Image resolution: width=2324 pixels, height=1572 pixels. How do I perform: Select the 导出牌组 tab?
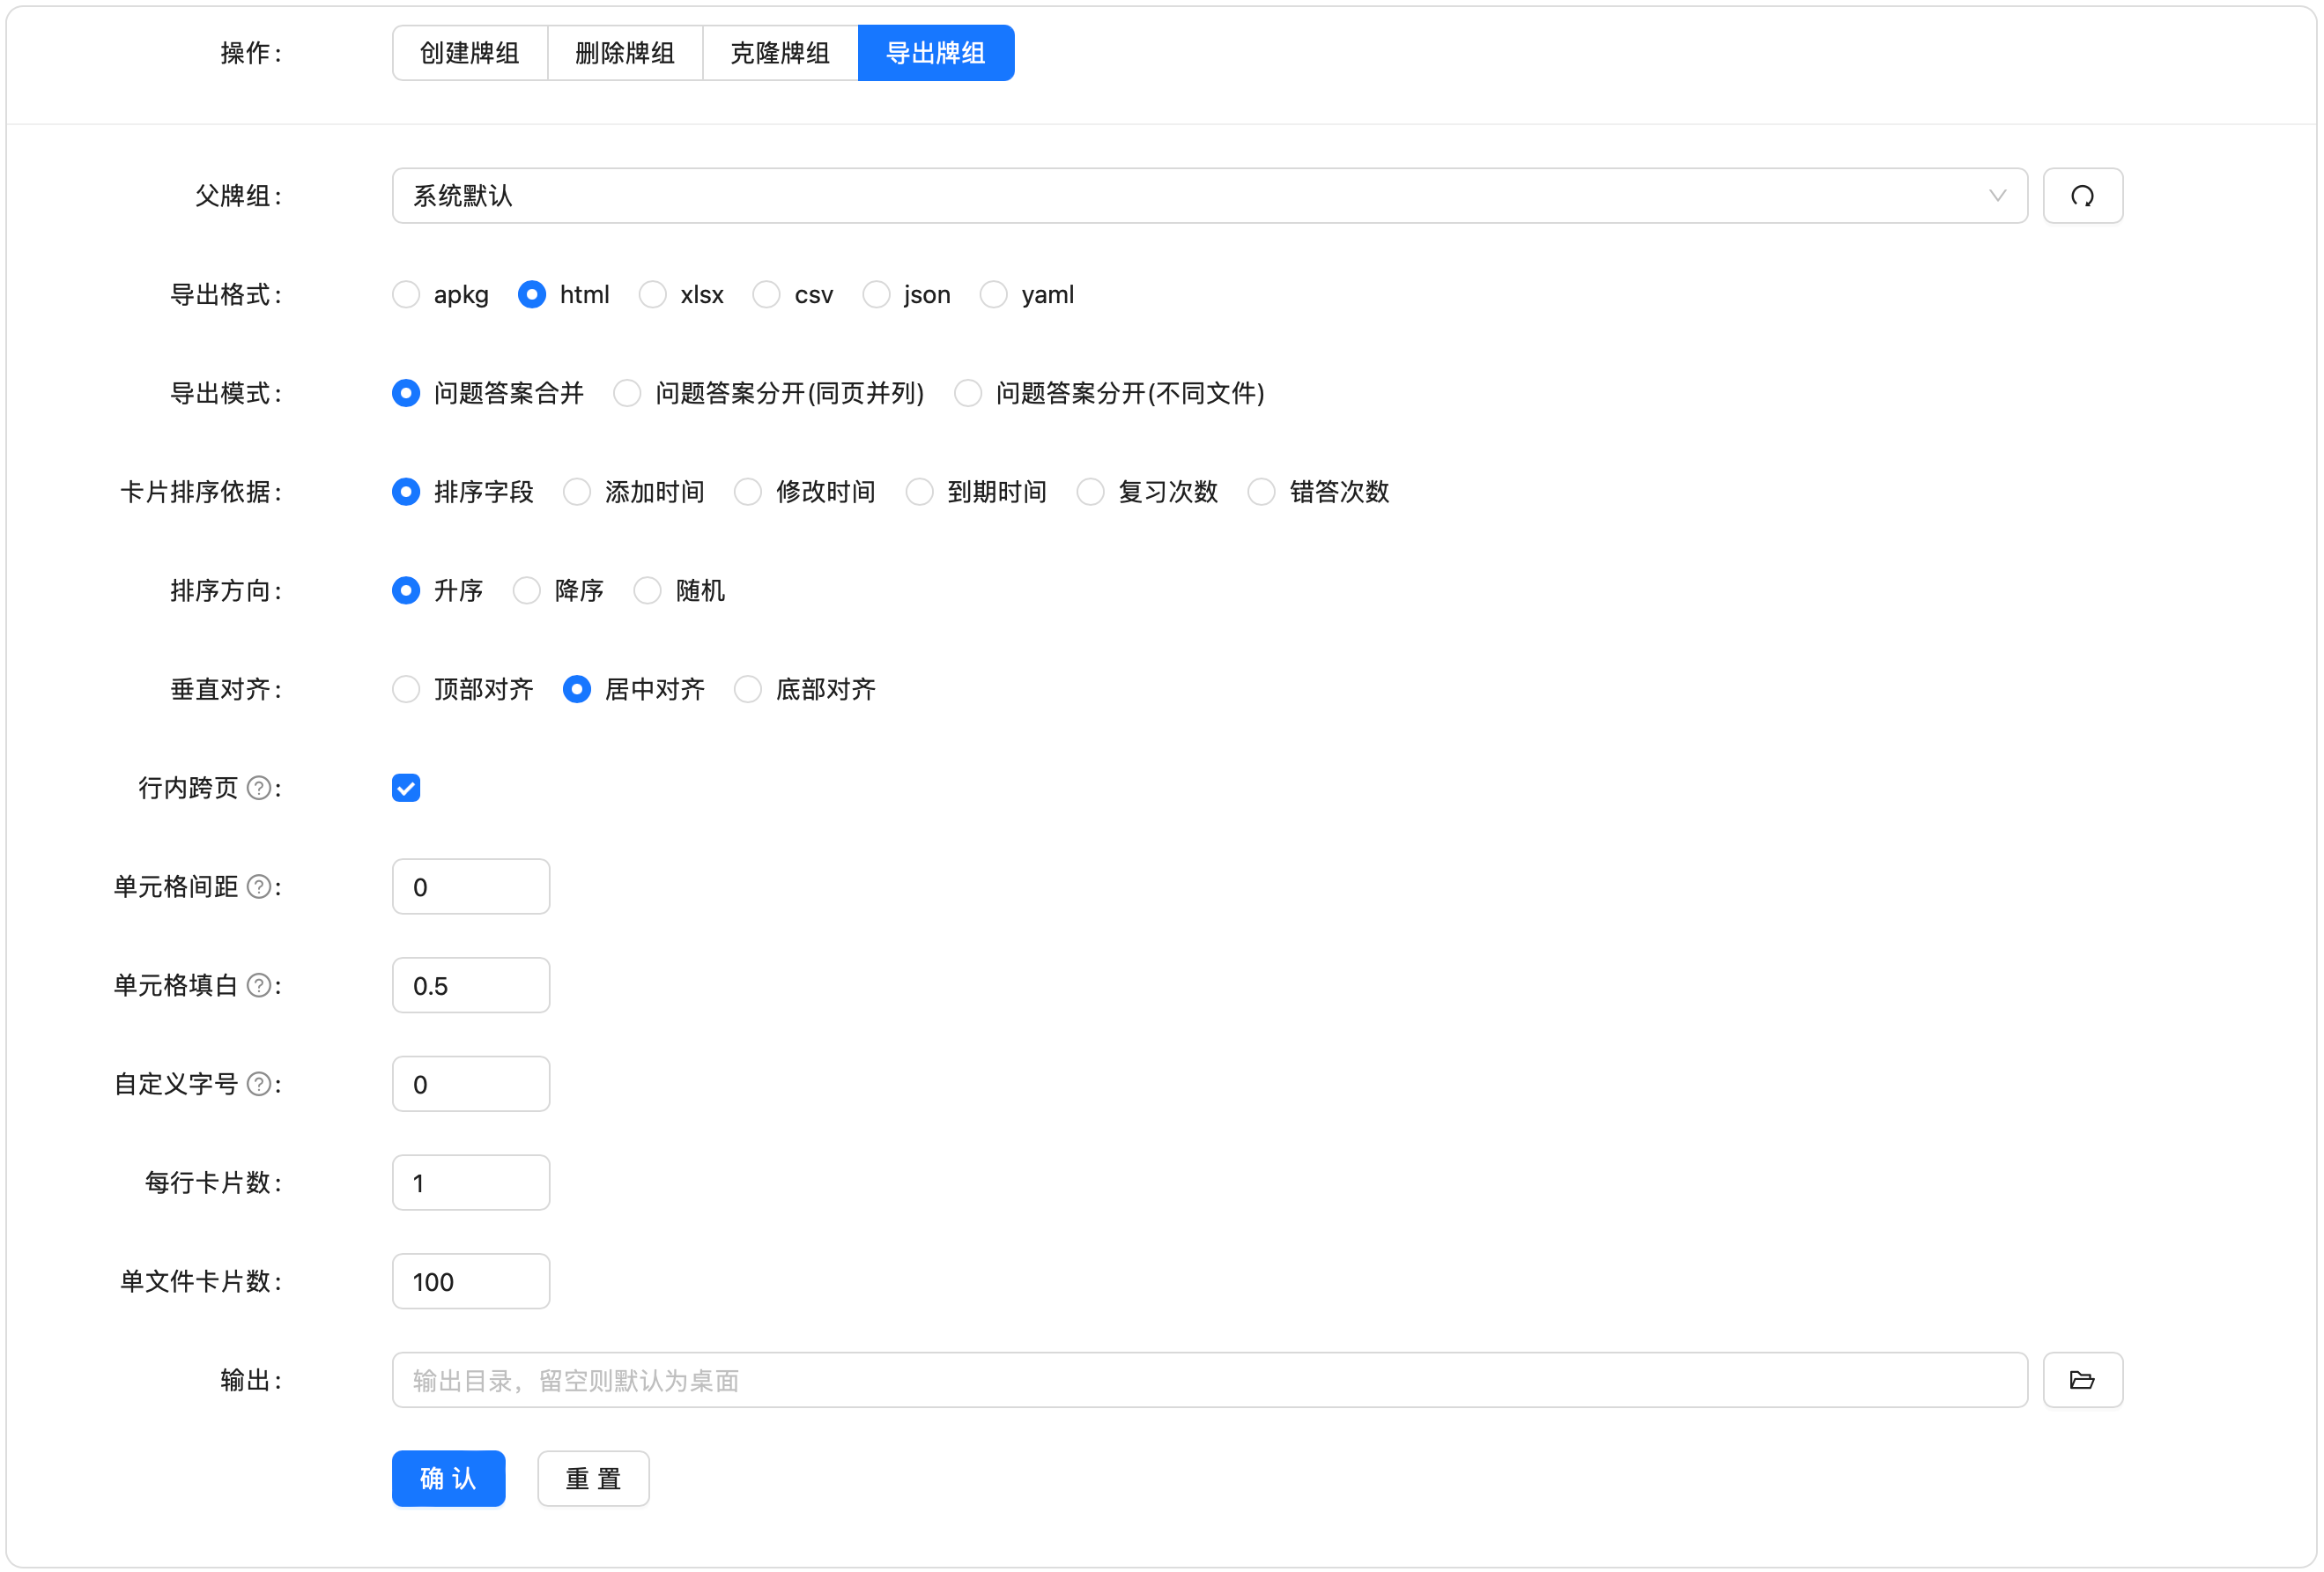tap(936, 53)
